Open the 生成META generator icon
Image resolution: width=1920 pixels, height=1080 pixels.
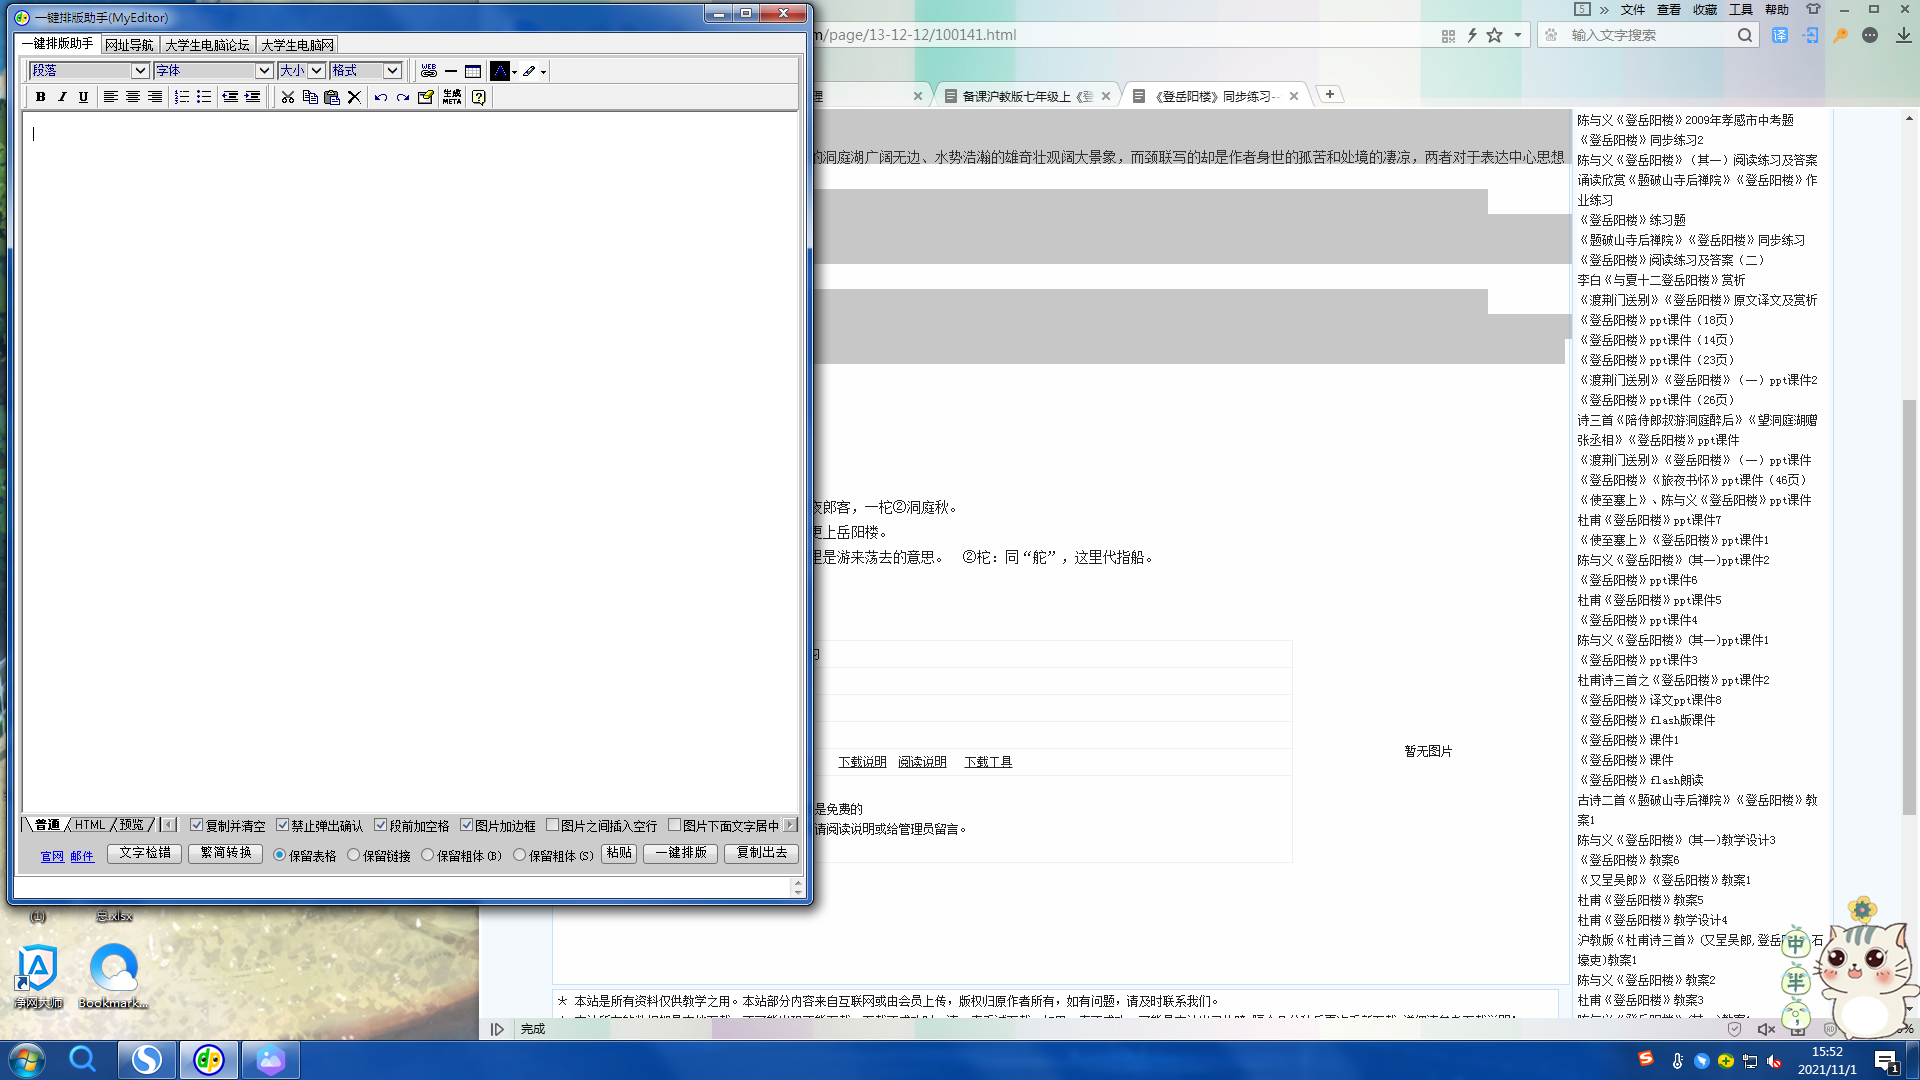(x=451, y=97)
